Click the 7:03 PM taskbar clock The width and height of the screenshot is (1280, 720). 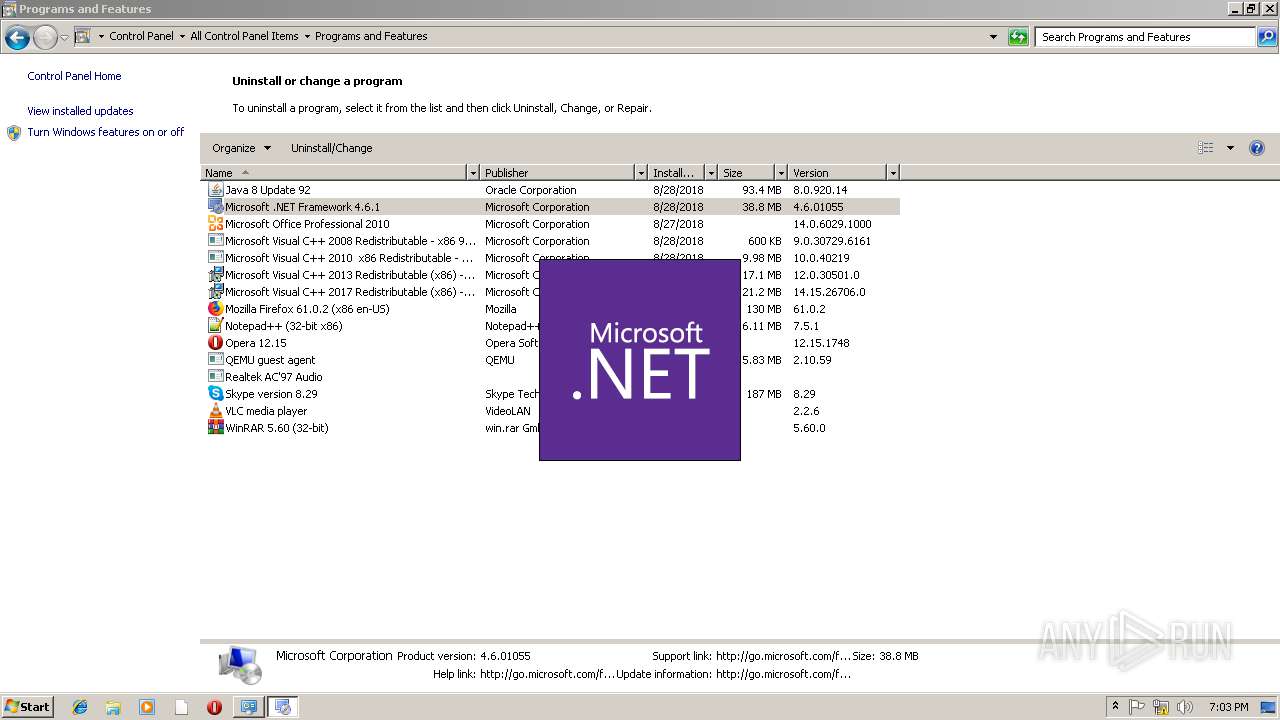coord(1228,707)
